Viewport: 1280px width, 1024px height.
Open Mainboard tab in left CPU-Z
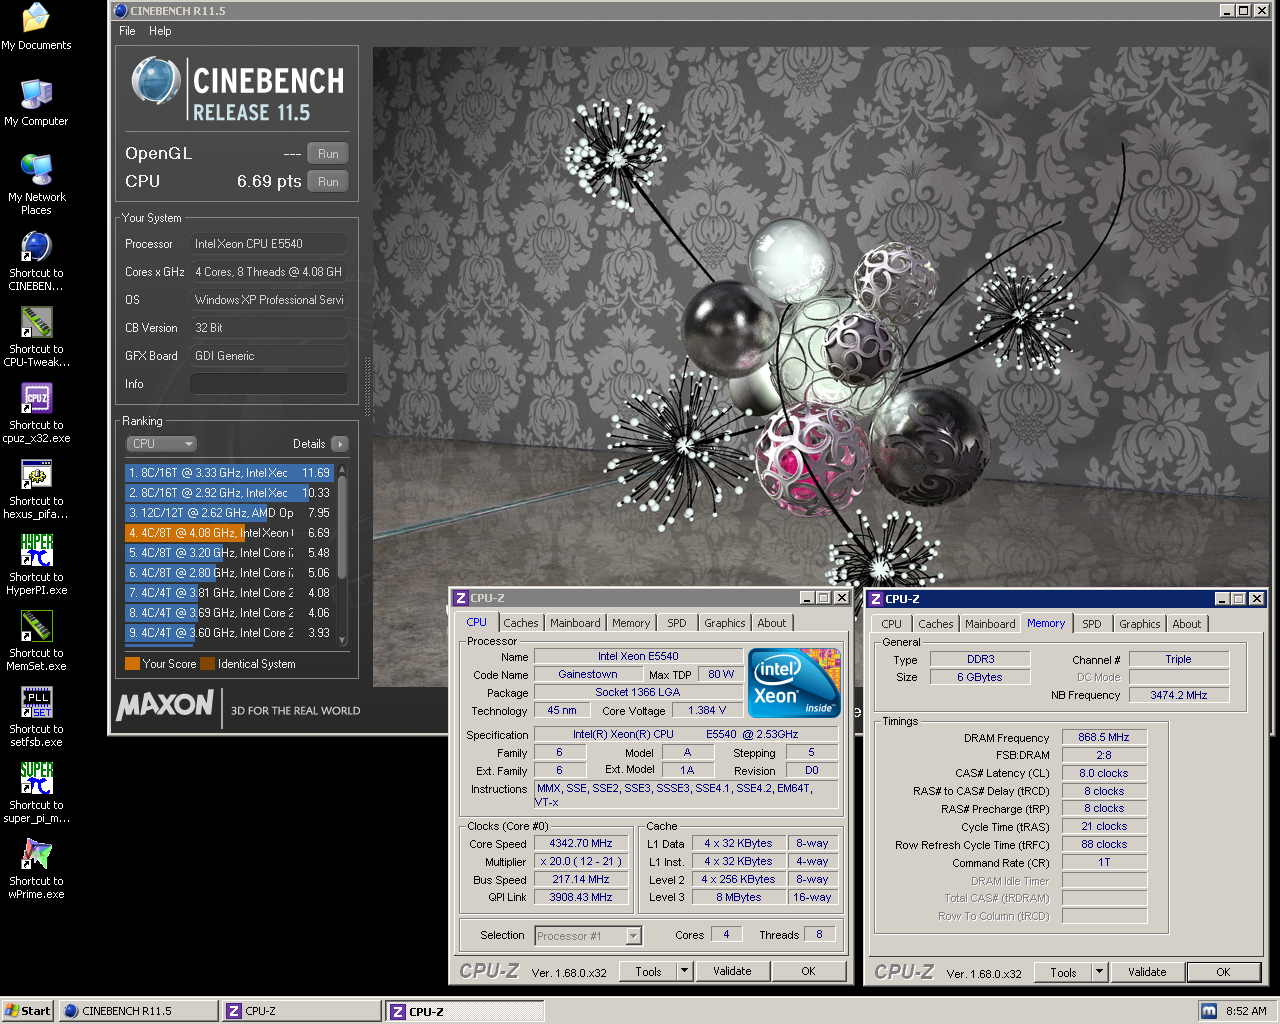(575, 623)
